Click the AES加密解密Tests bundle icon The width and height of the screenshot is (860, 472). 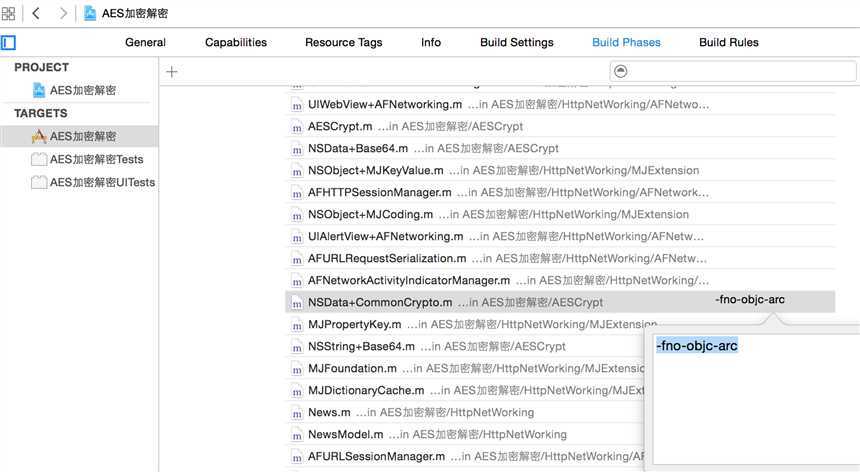pos(38,159)
